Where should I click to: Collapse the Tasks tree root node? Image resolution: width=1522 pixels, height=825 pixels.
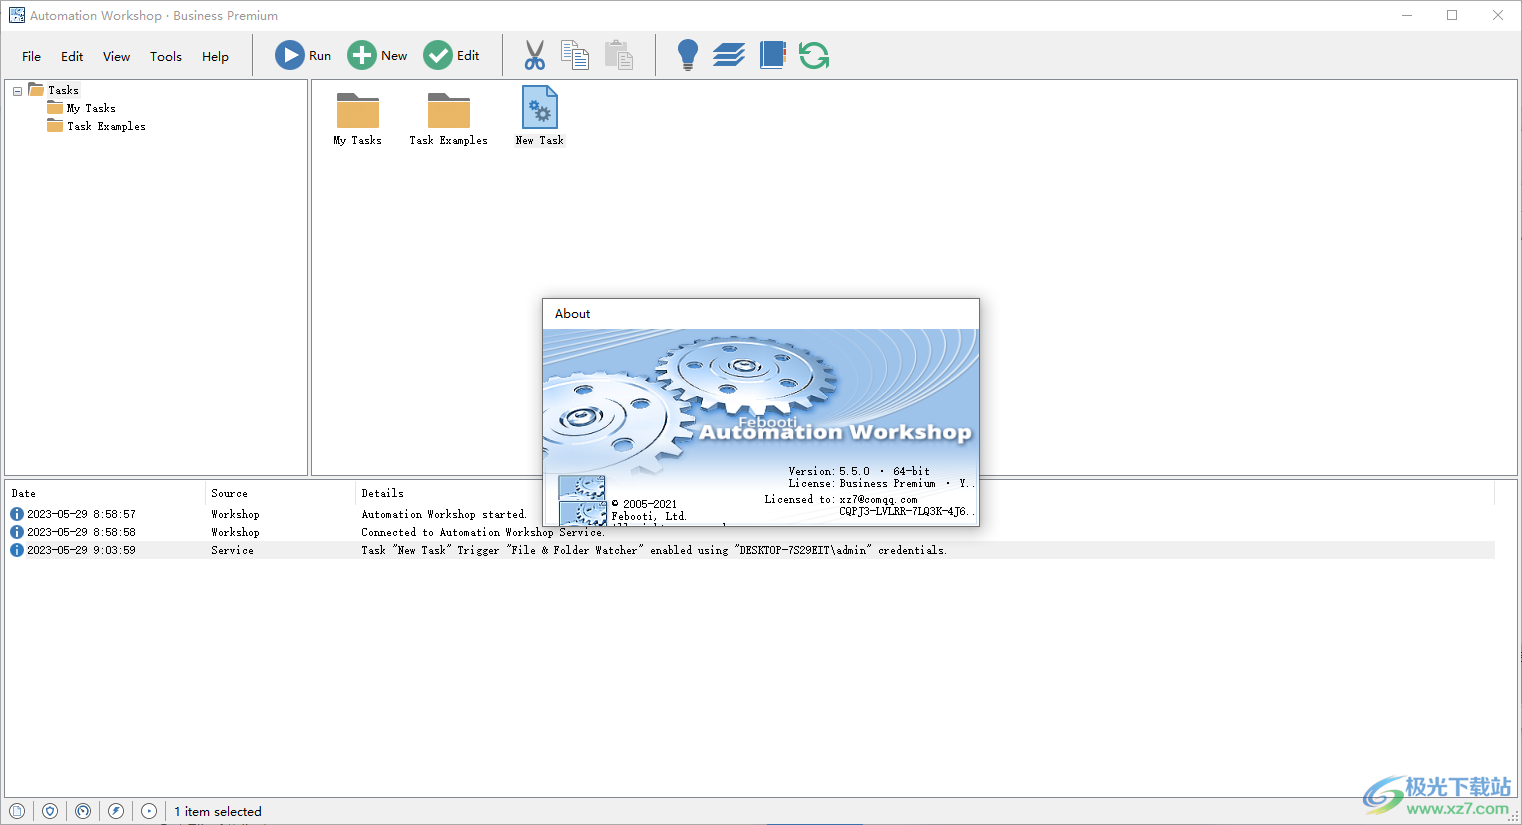point(17,91)
